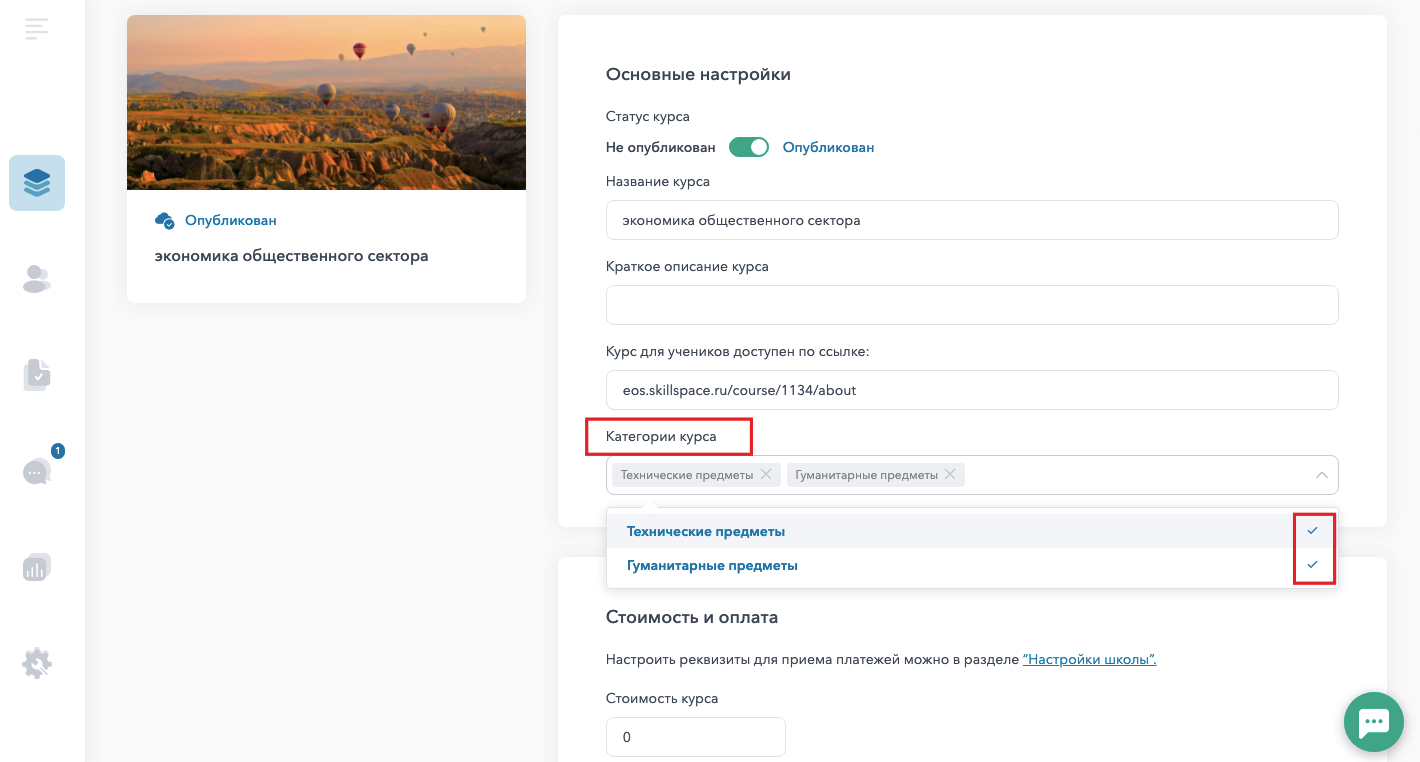The image size is (1420, 762).
Task: Click the Основные настройки heading
Action: (698, 74)
